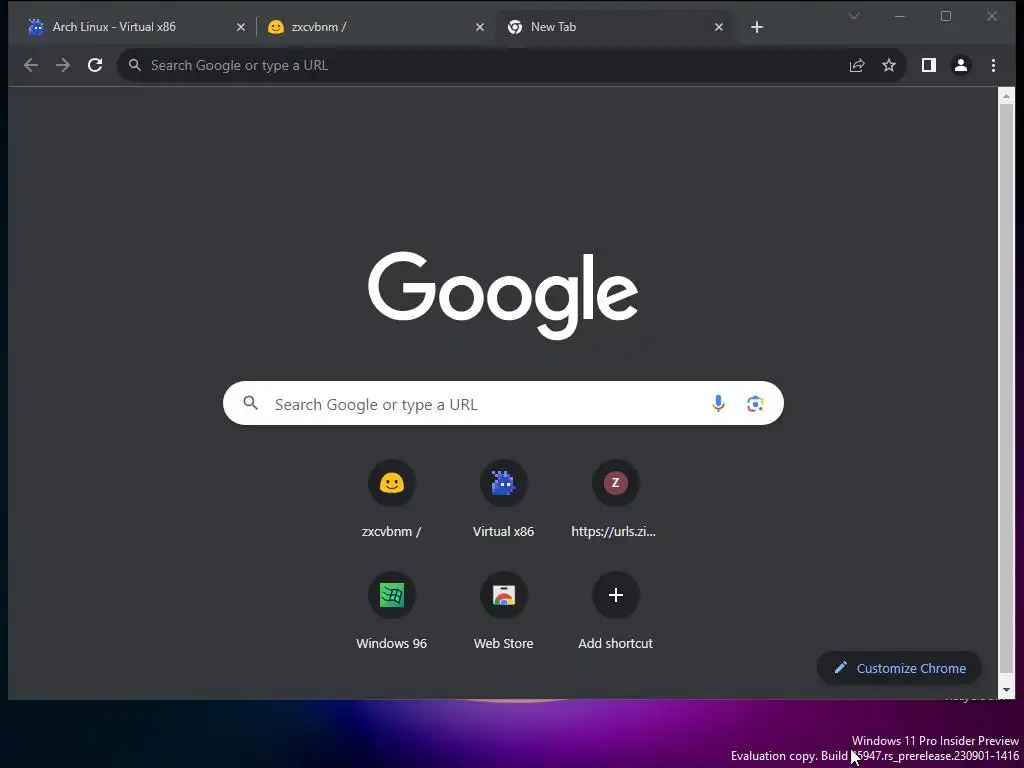Screen dimensions: 1024x768
Task: Click the Forward navigation arrow
Action: (x=63, y=65)
